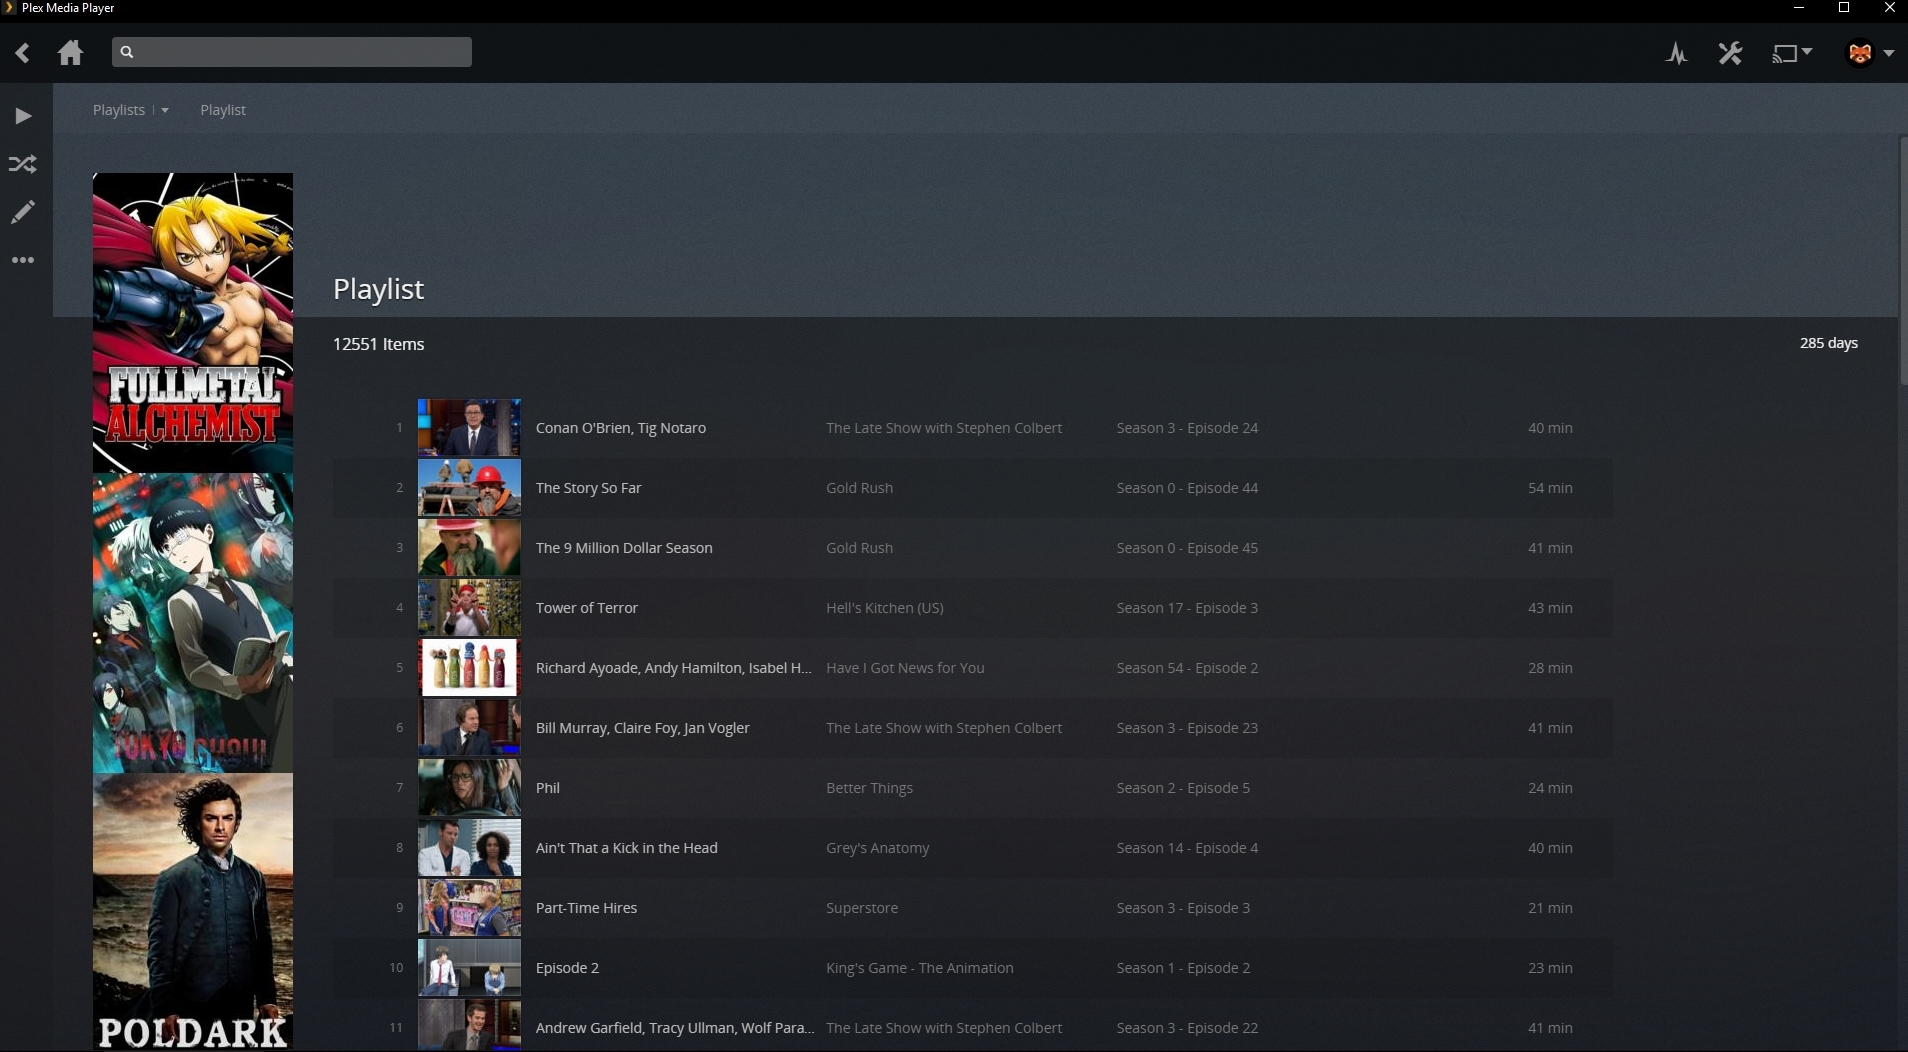
Task: Open the Gold Rush episode 'The Story So Far'
Action: coord(588,487)
